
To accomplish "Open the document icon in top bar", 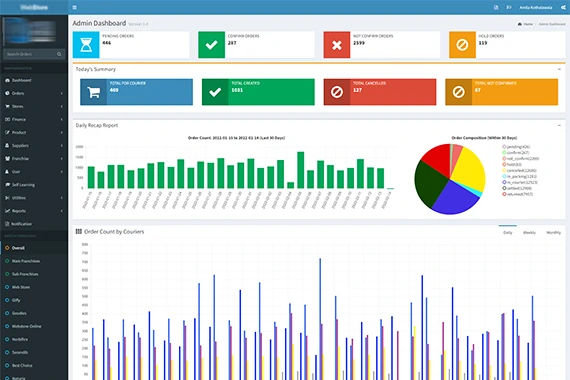I will point(496,7).
